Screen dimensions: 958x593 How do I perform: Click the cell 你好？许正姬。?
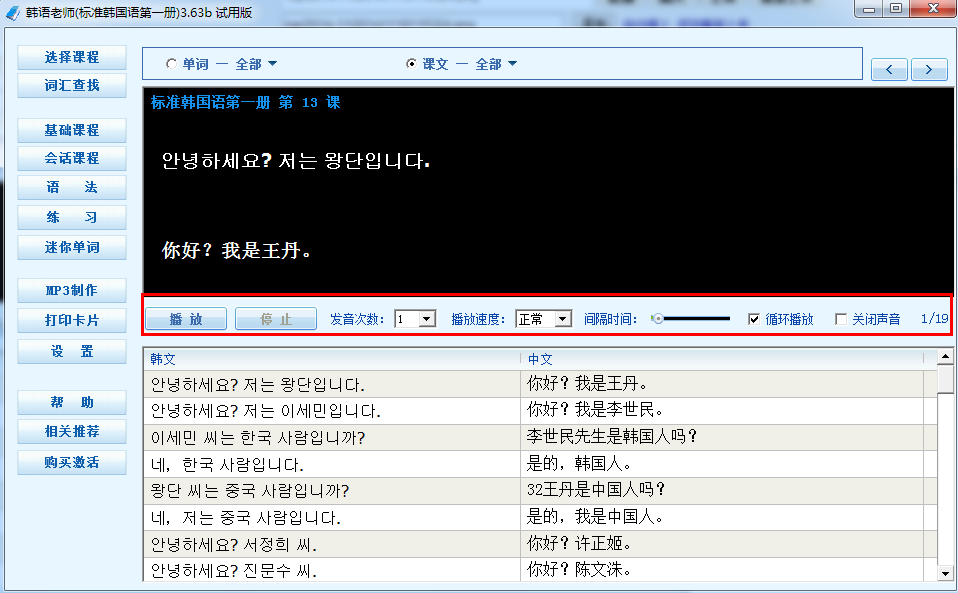(x=722, y=544)
